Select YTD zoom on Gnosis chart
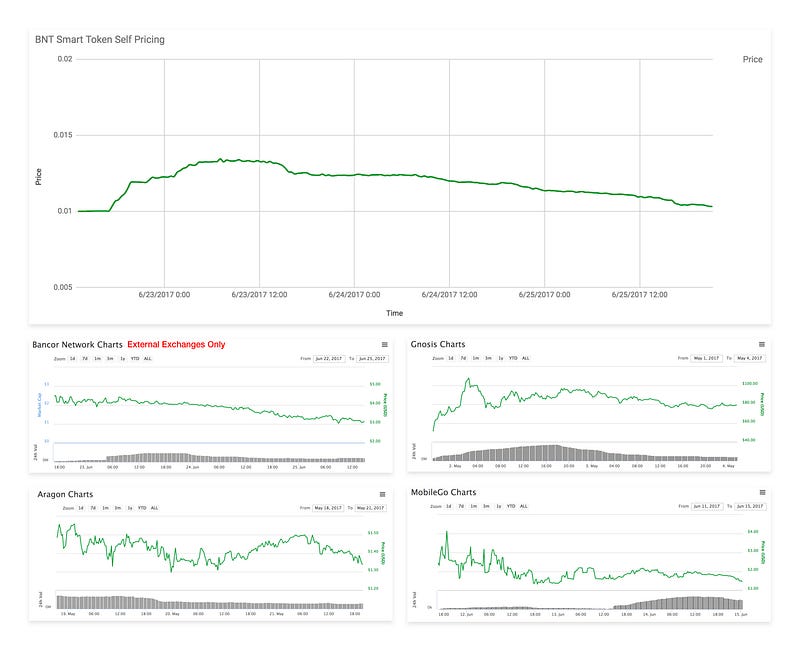Image resolution: width=800 pixels, height=651 pixels. point(513,358)
